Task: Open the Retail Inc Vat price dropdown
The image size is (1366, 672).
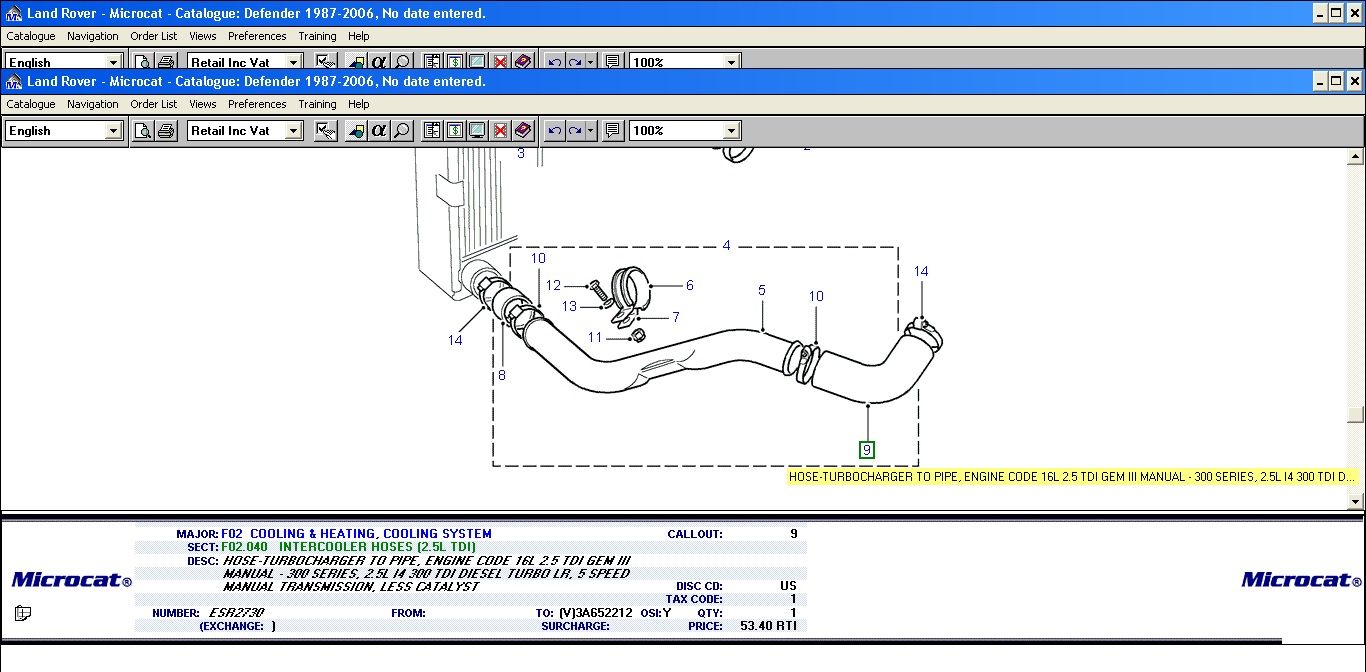Action: coord(293,131)
